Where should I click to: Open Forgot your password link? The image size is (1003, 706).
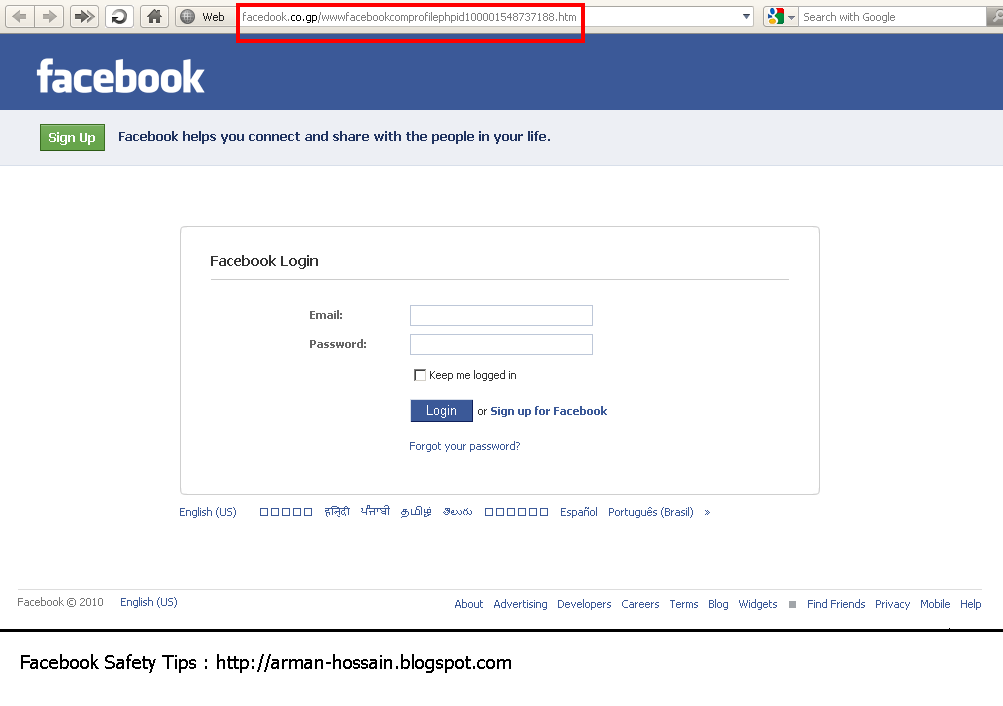[464, 446]
